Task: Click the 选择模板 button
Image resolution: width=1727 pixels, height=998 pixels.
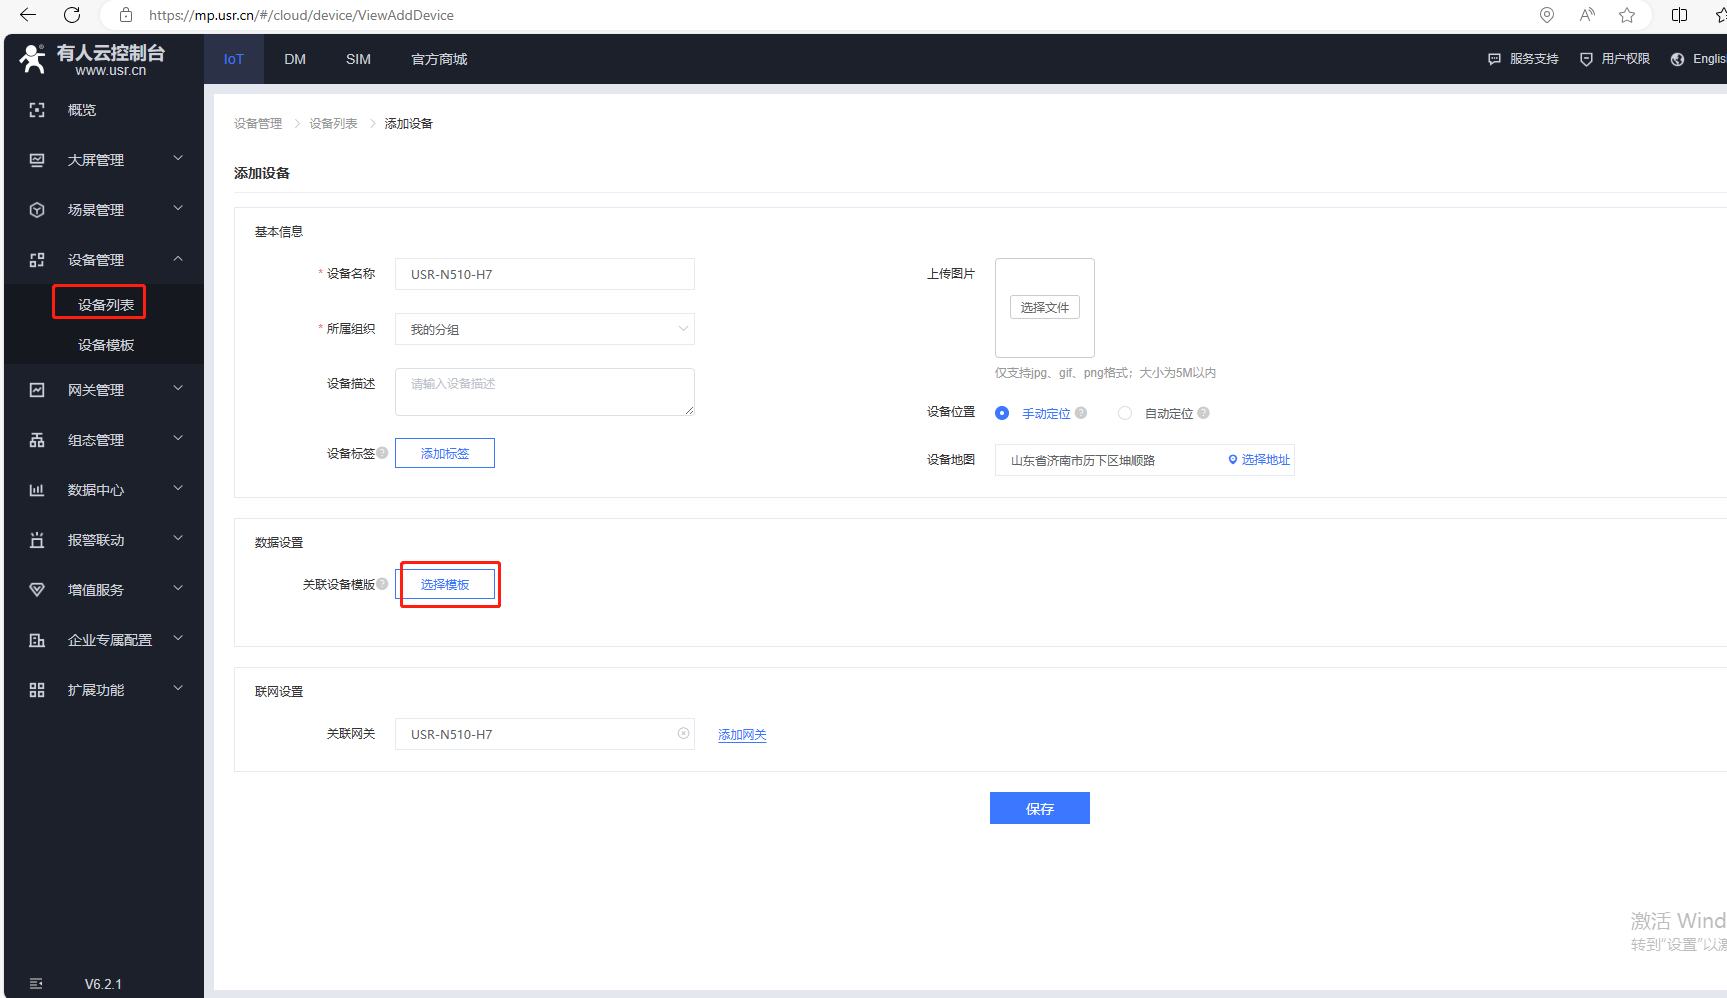Action: coord(445,584)
